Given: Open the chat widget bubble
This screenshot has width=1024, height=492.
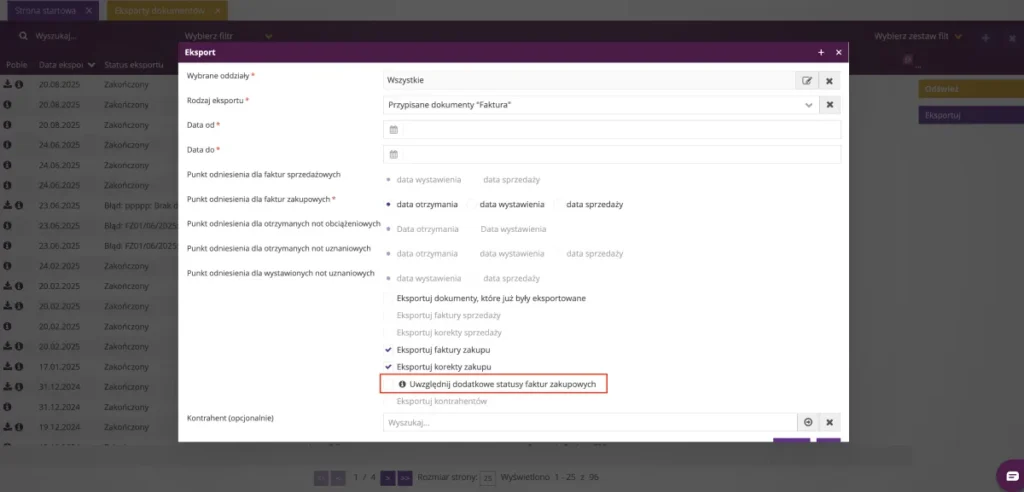Looking at the screenshot, I should tap(1012, 475).
